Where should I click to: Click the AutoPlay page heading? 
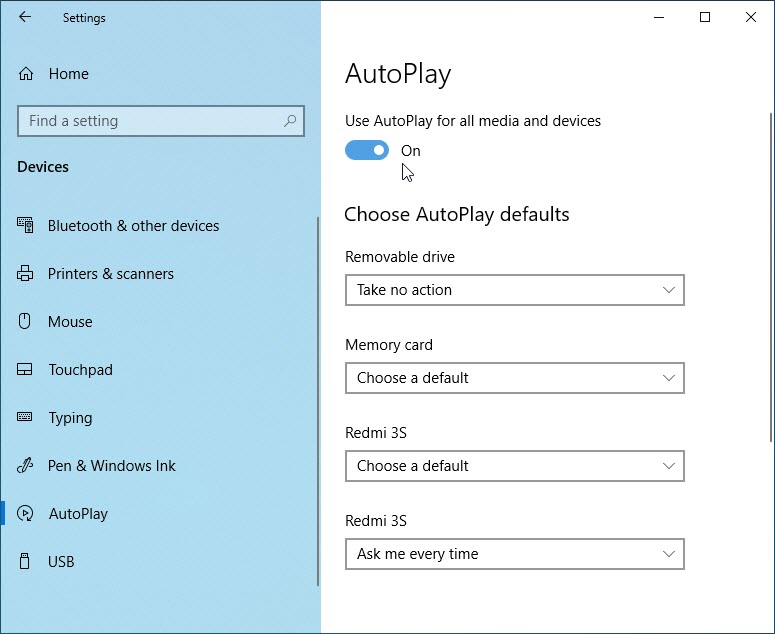[398, 75]
